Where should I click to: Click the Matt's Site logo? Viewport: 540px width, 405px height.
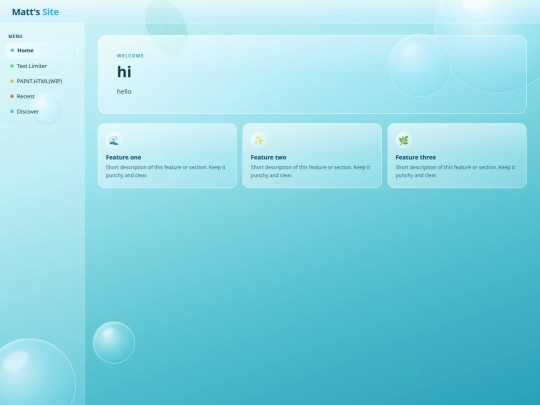[x=35, y=12]
